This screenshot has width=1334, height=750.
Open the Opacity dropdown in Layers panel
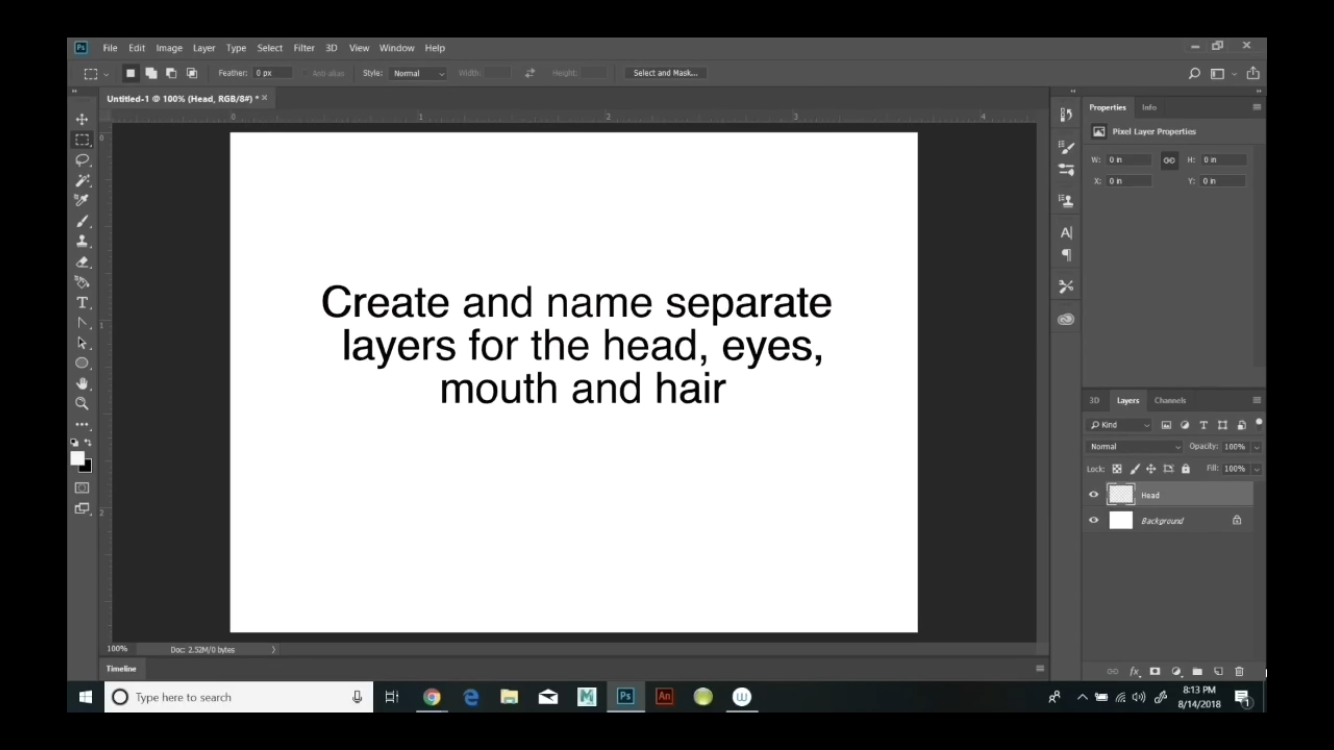click(1255, 446)
